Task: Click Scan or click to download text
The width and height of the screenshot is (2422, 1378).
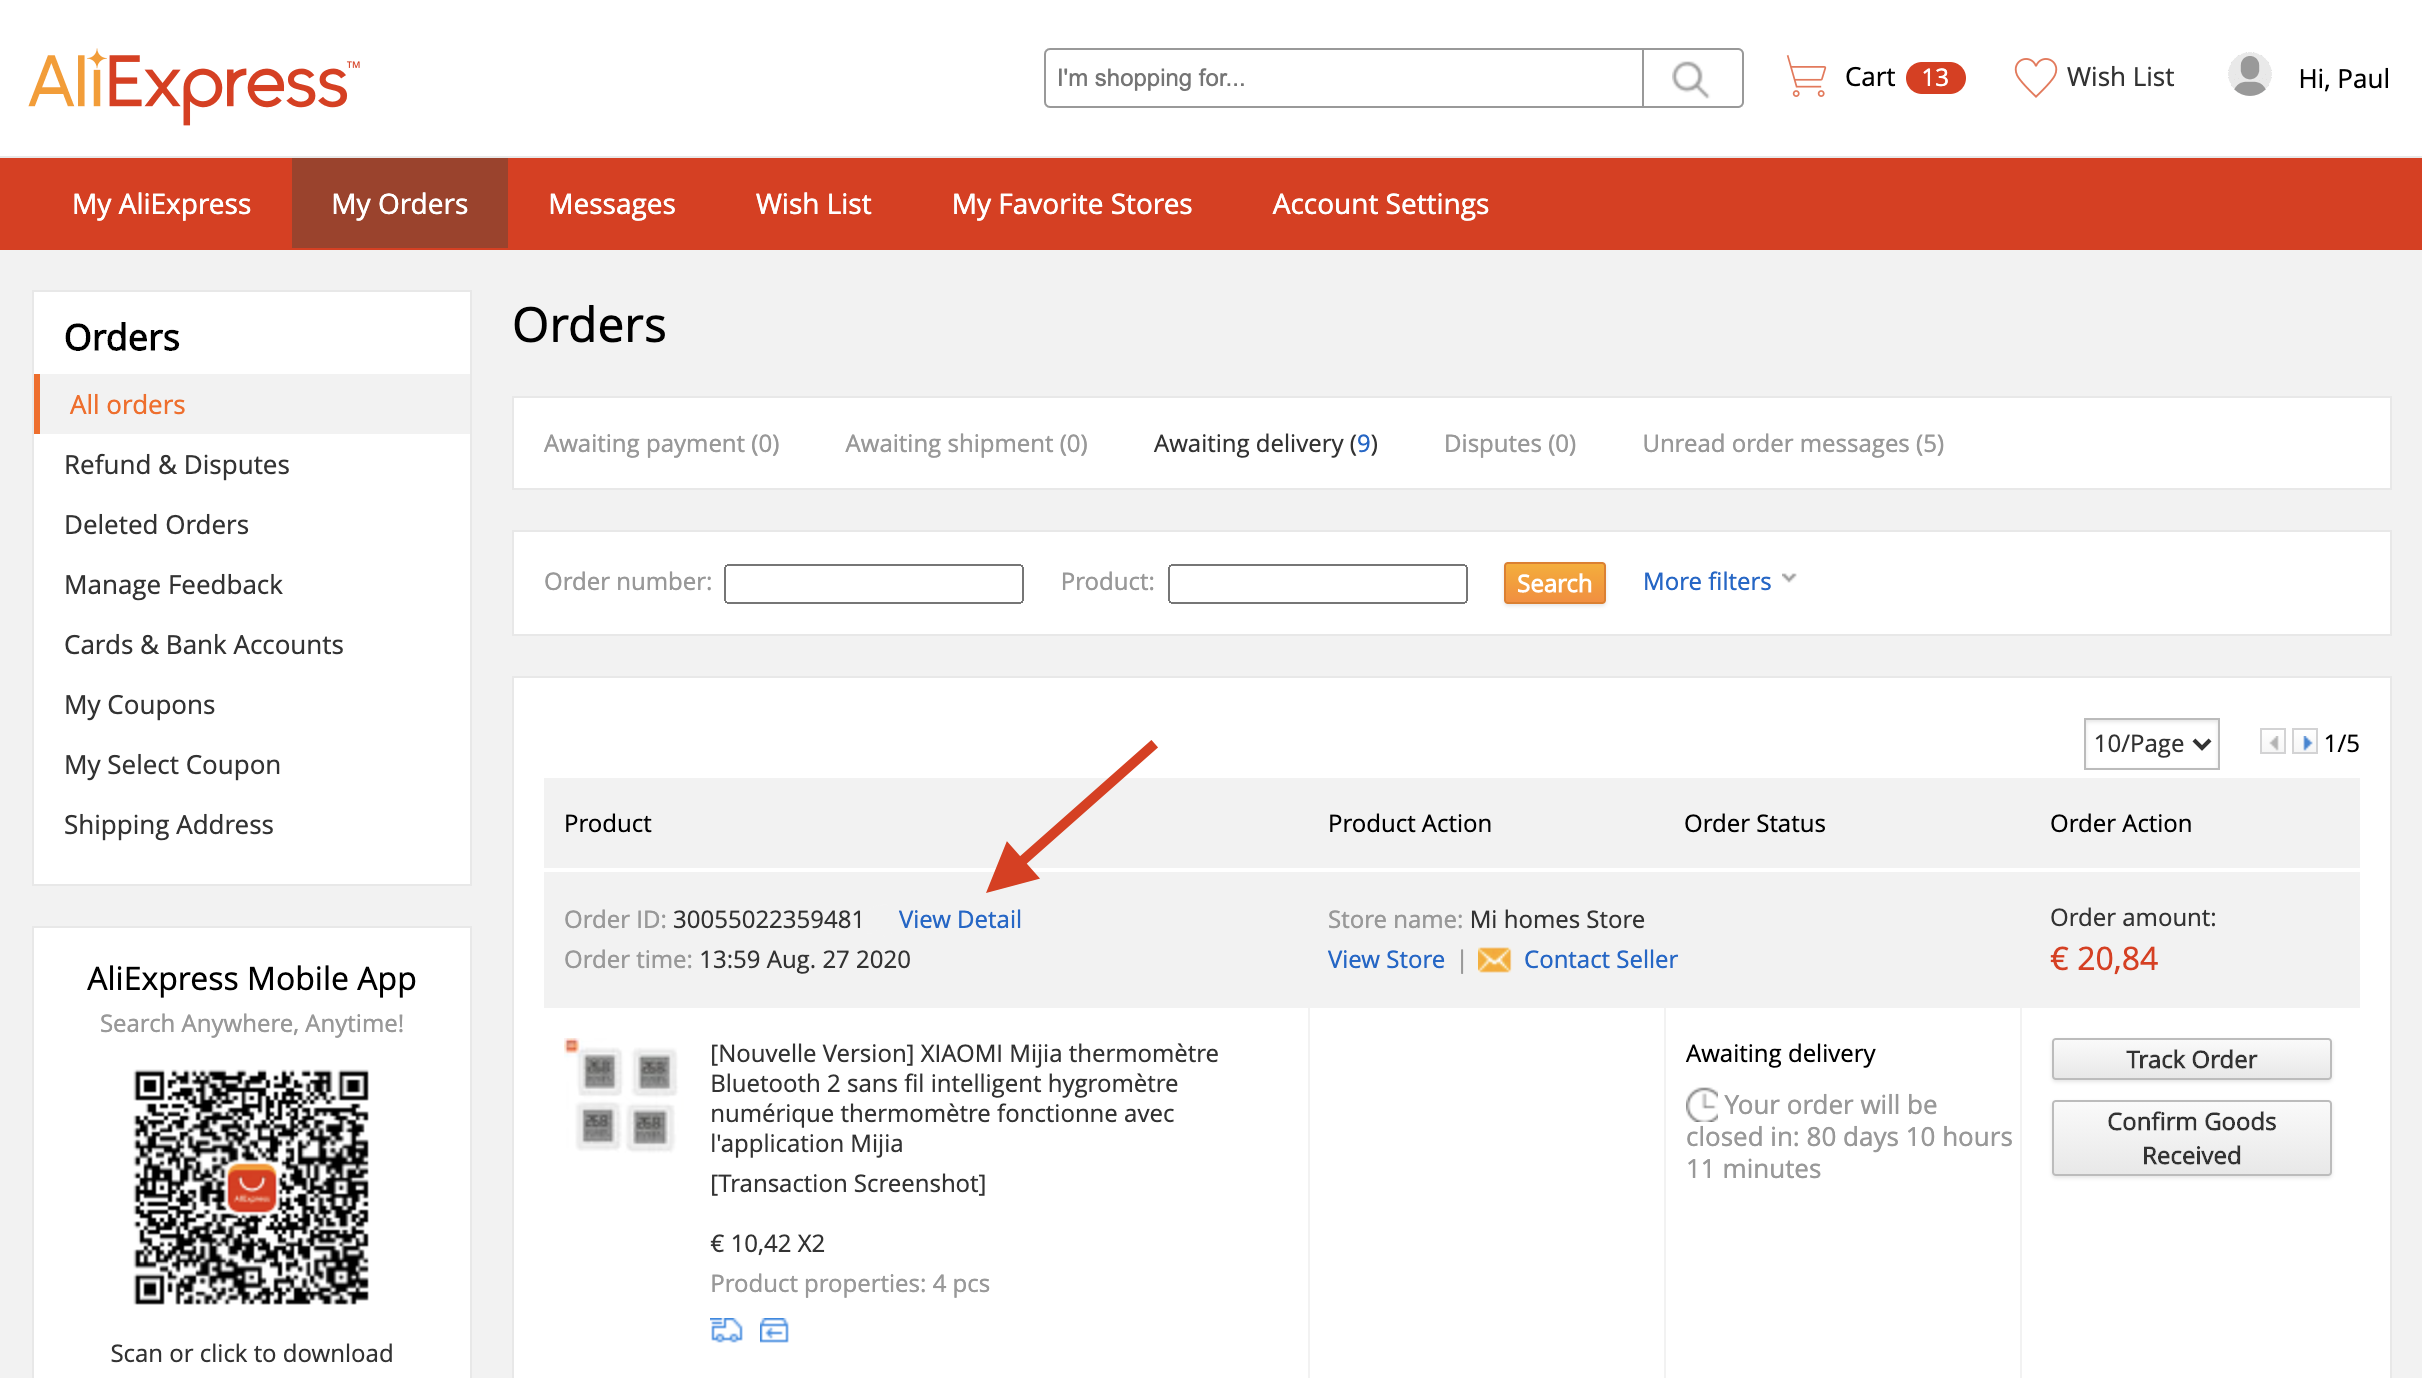Action: pyautogui.click(x=252, y=1353)
